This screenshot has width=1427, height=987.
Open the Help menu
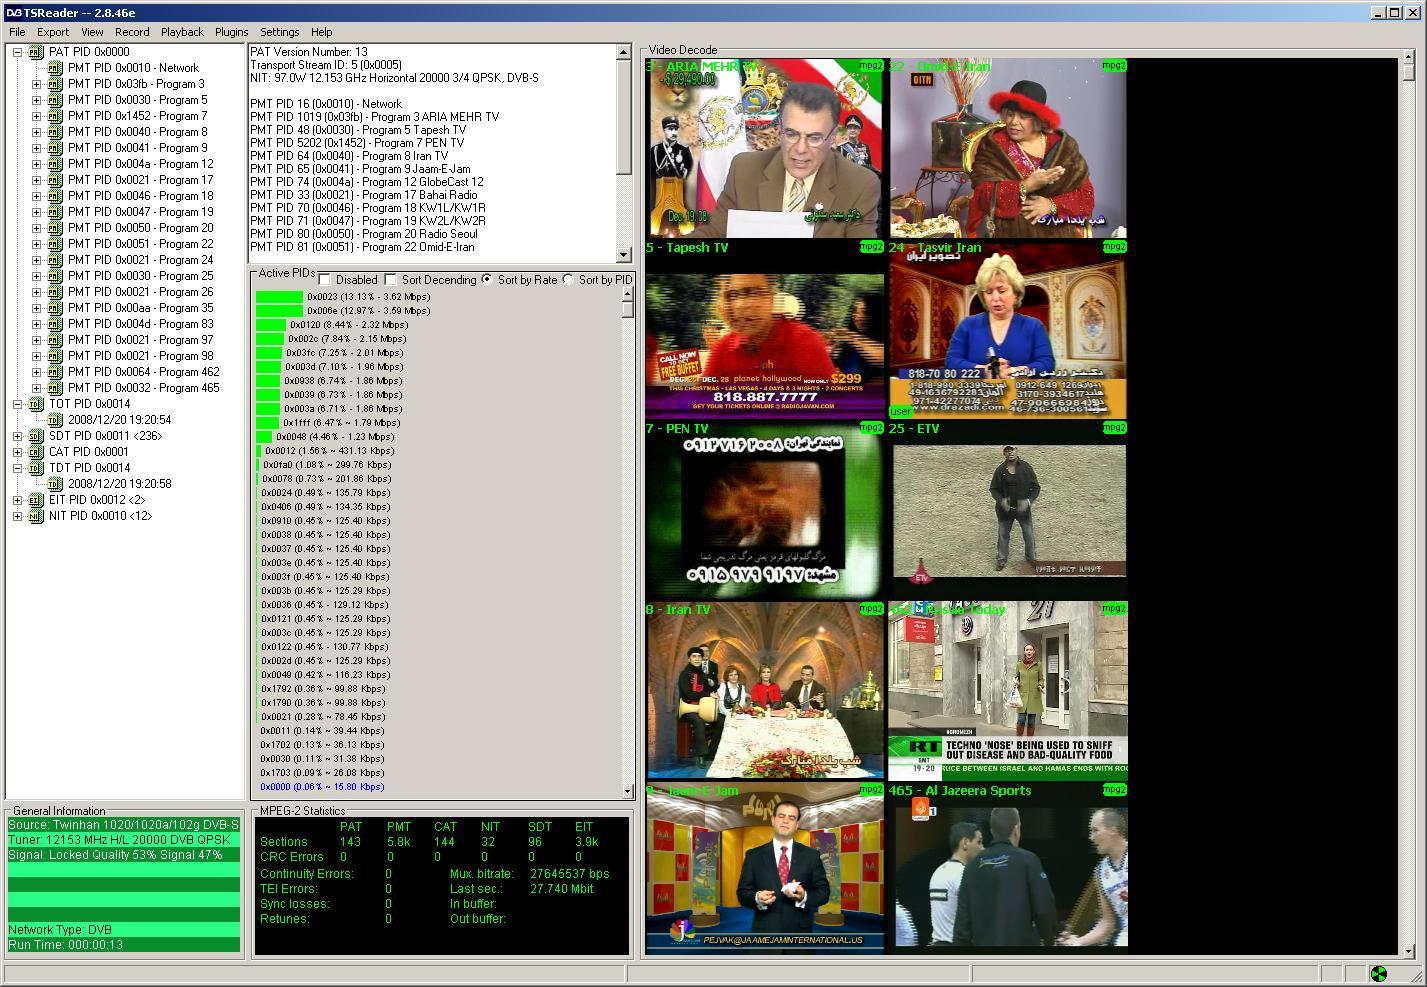(322, 32)
